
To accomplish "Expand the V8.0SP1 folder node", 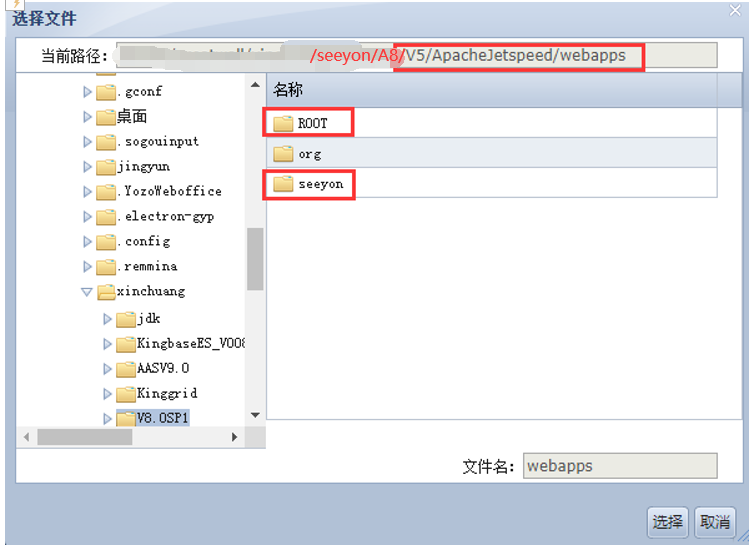I will click(107, 418).
